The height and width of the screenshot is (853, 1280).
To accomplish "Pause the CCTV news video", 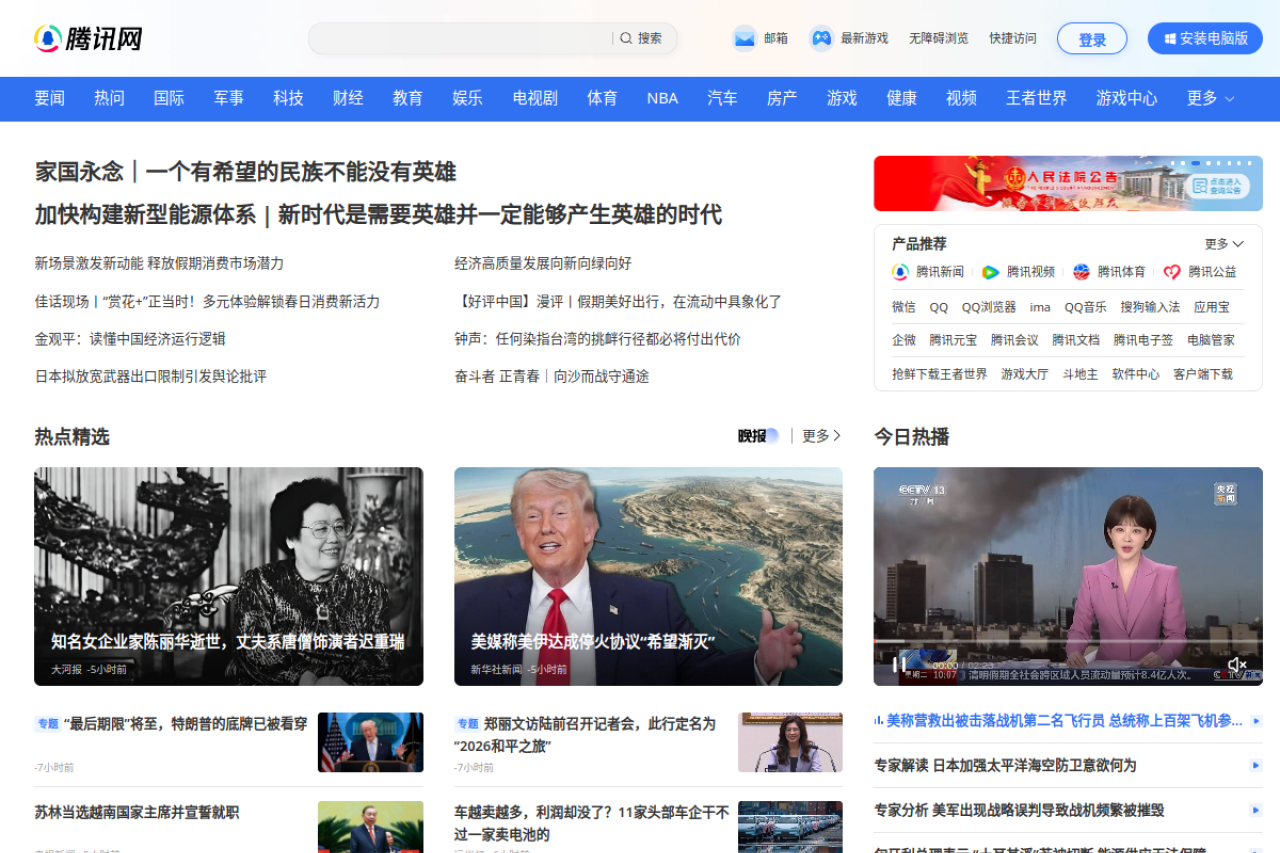I will coord(899,664).
